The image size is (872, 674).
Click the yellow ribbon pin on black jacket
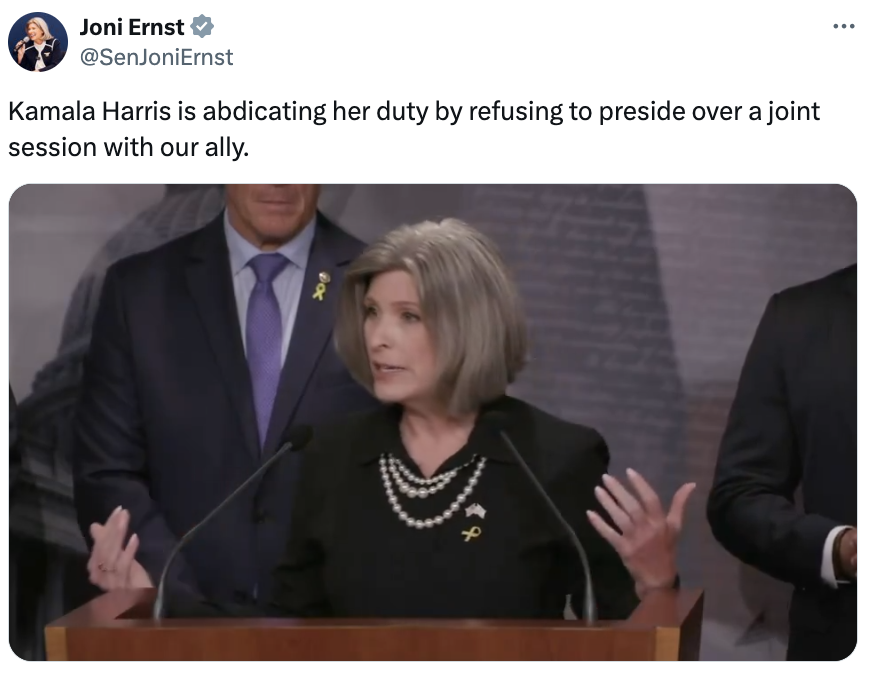[x=471, y=534]
